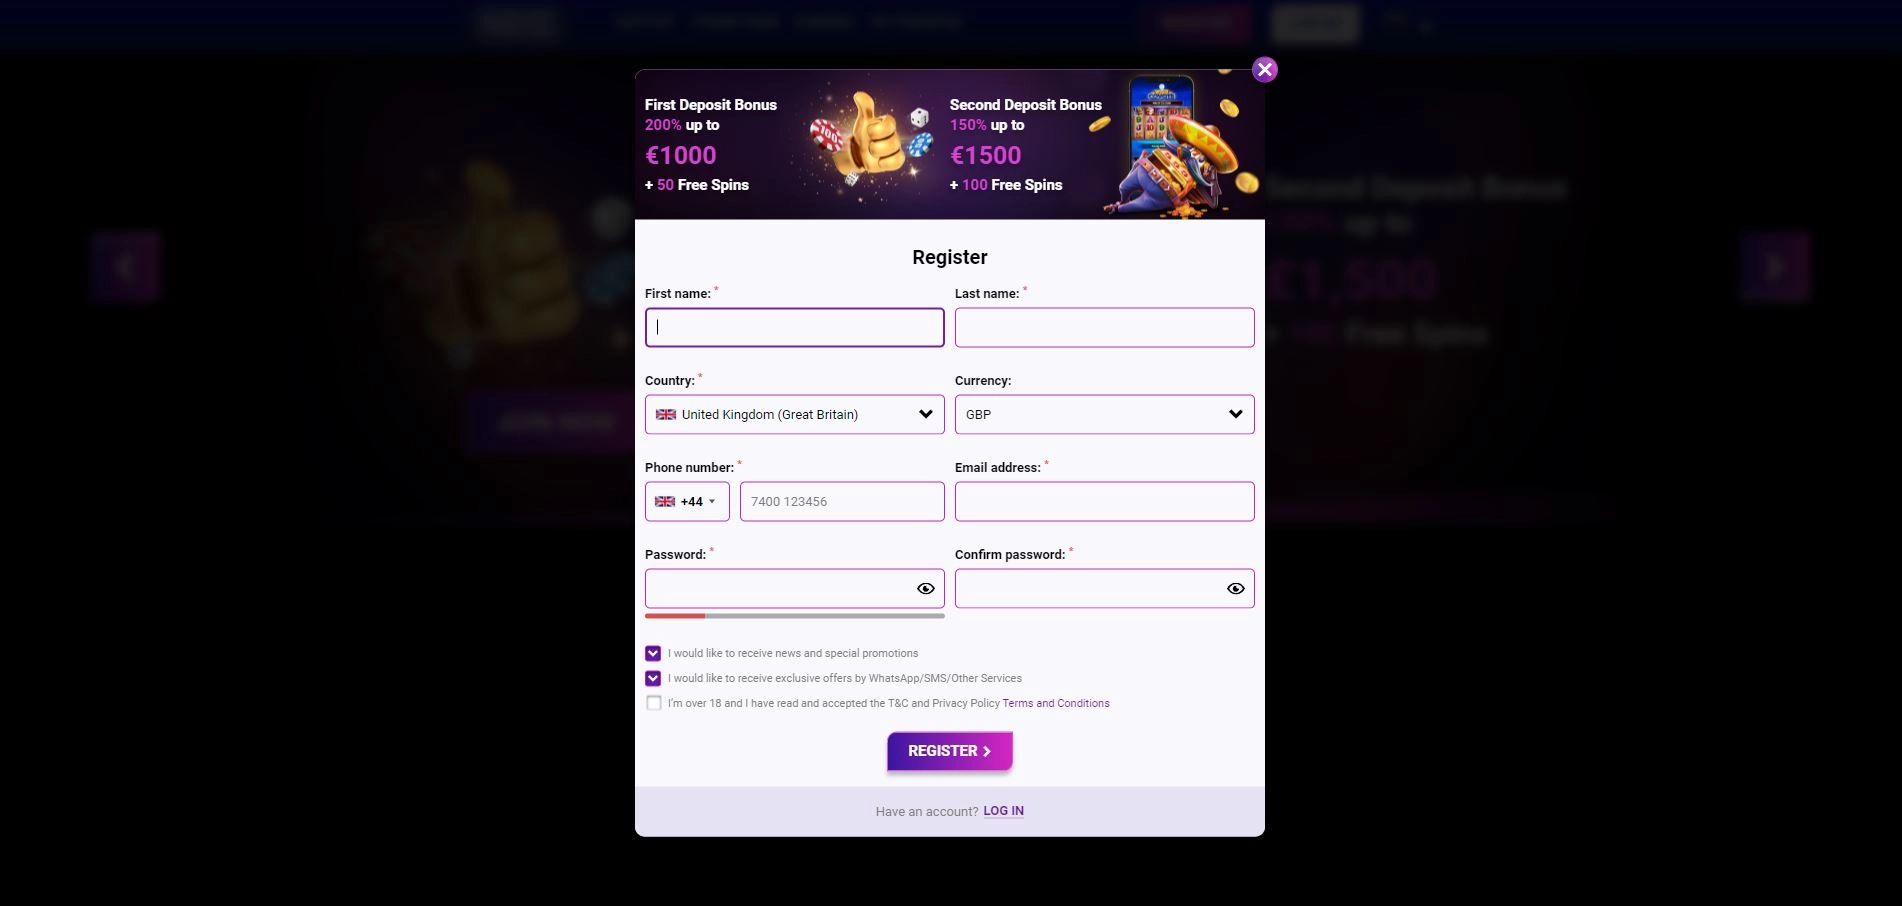Check the over 18 and T&C checkbox
The image size is (1902, 906).
(653, 703)
